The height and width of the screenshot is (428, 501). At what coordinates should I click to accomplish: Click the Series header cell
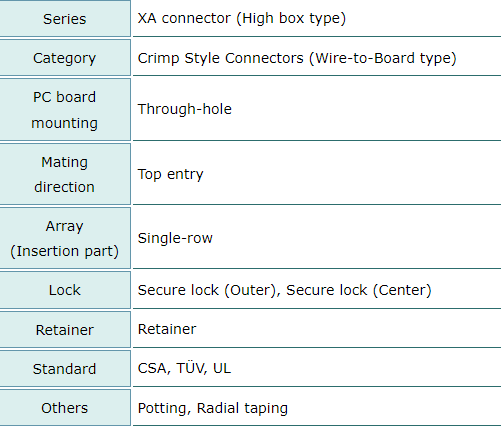[65, 19]
